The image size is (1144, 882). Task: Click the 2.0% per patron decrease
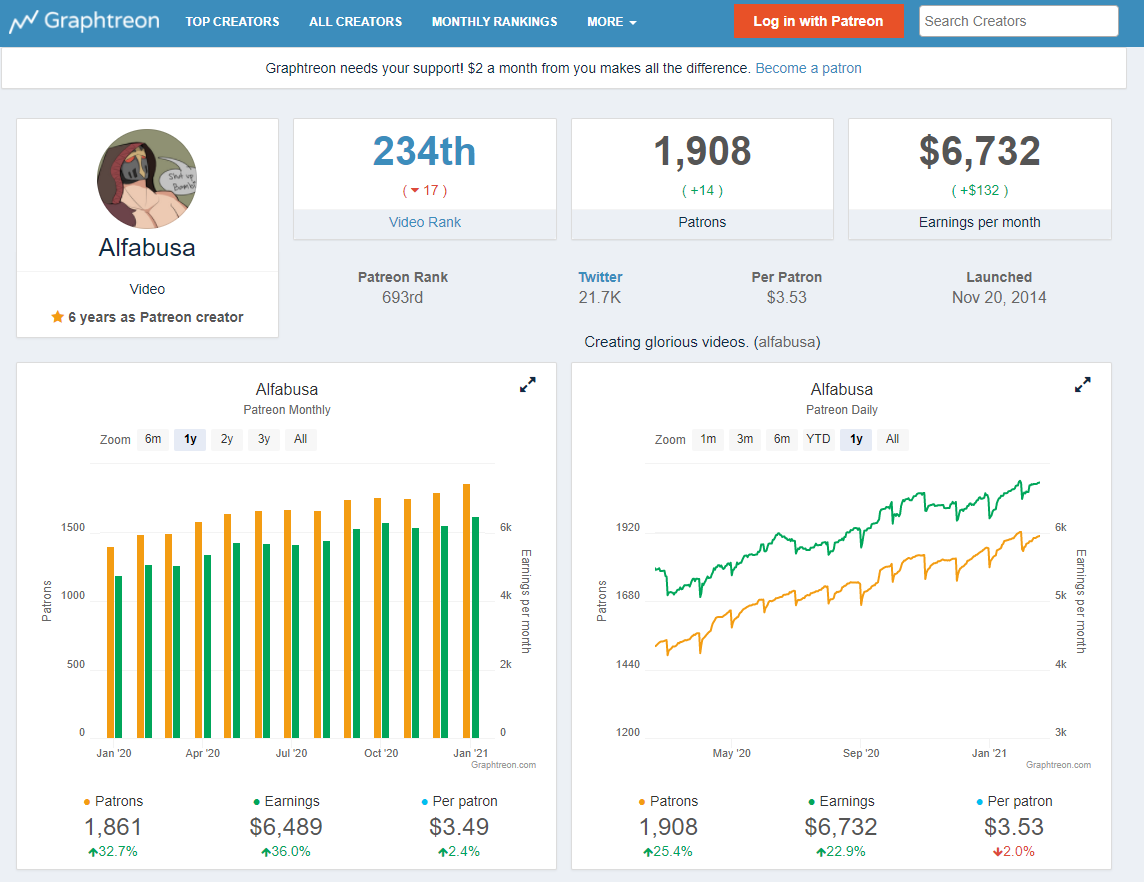pyautogui.click(x=1014, y=851)
